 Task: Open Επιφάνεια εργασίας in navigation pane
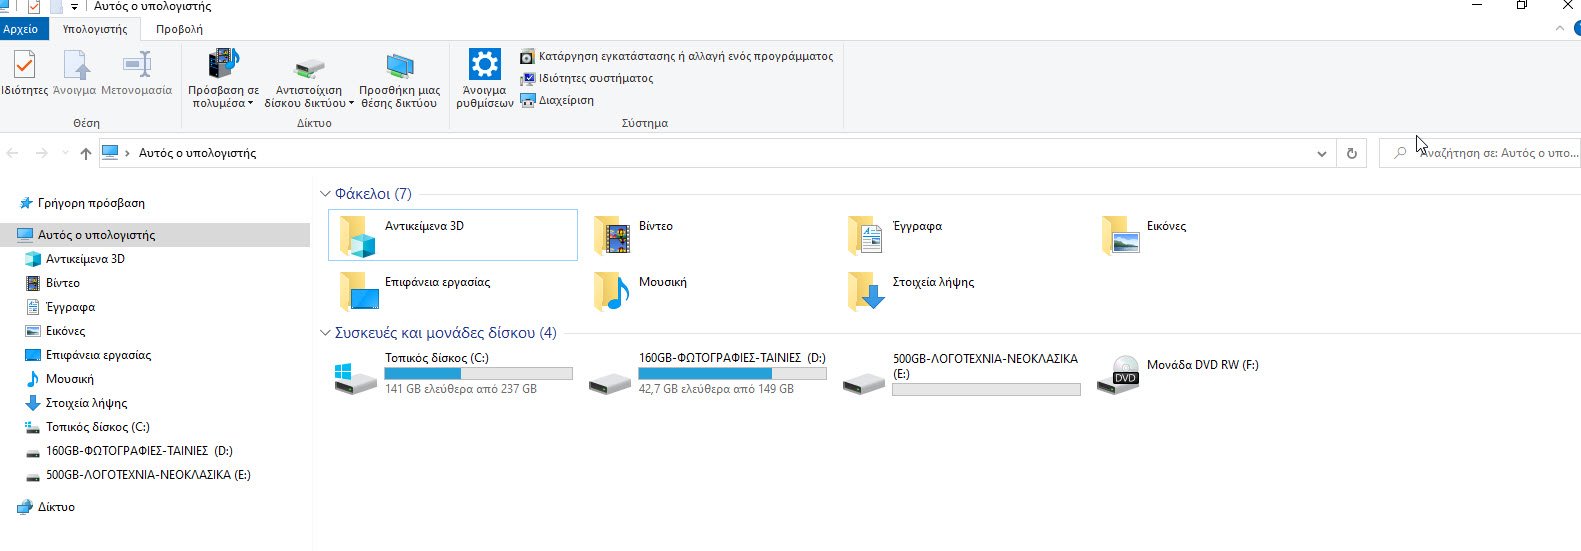click(98, 355)
